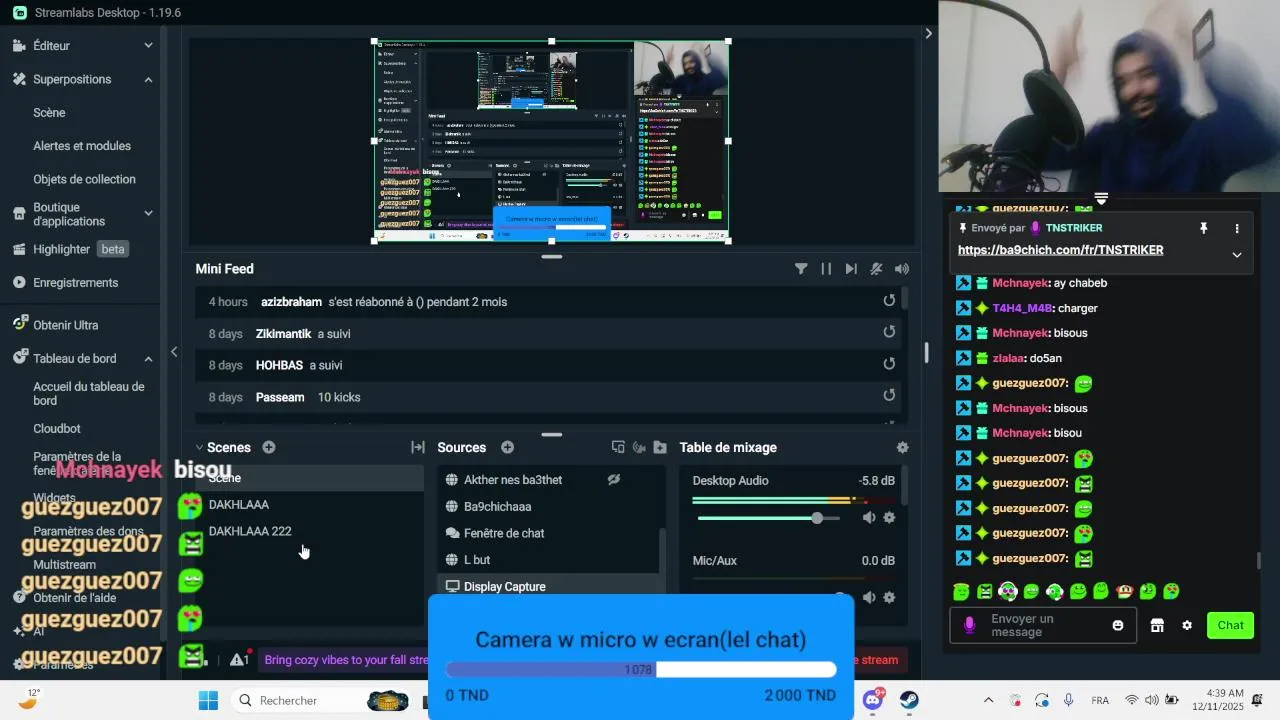Collapse the left sidebar with arrow
The width and height of the screenshot is (1280, 720).
[x=174, y=352]
